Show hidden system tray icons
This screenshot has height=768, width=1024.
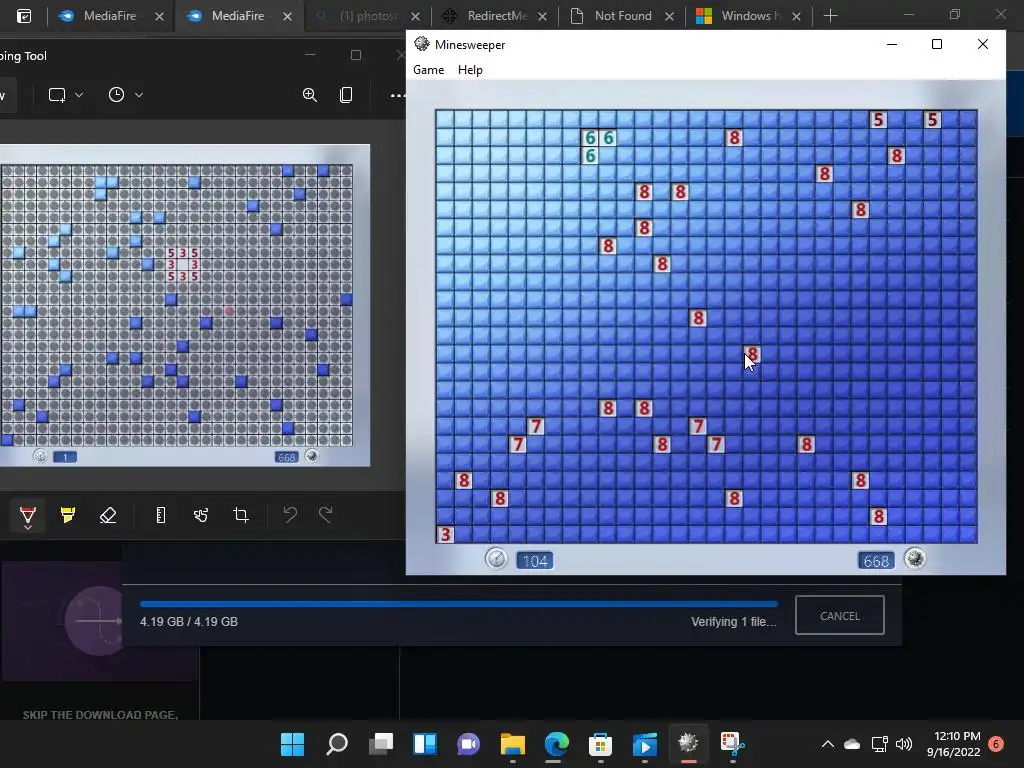pos(827,744)
